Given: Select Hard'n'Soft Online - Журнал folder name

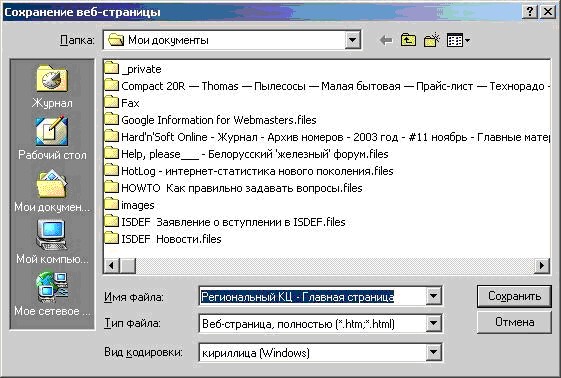Looking at the screenshot, I should (x=336, y=137).
